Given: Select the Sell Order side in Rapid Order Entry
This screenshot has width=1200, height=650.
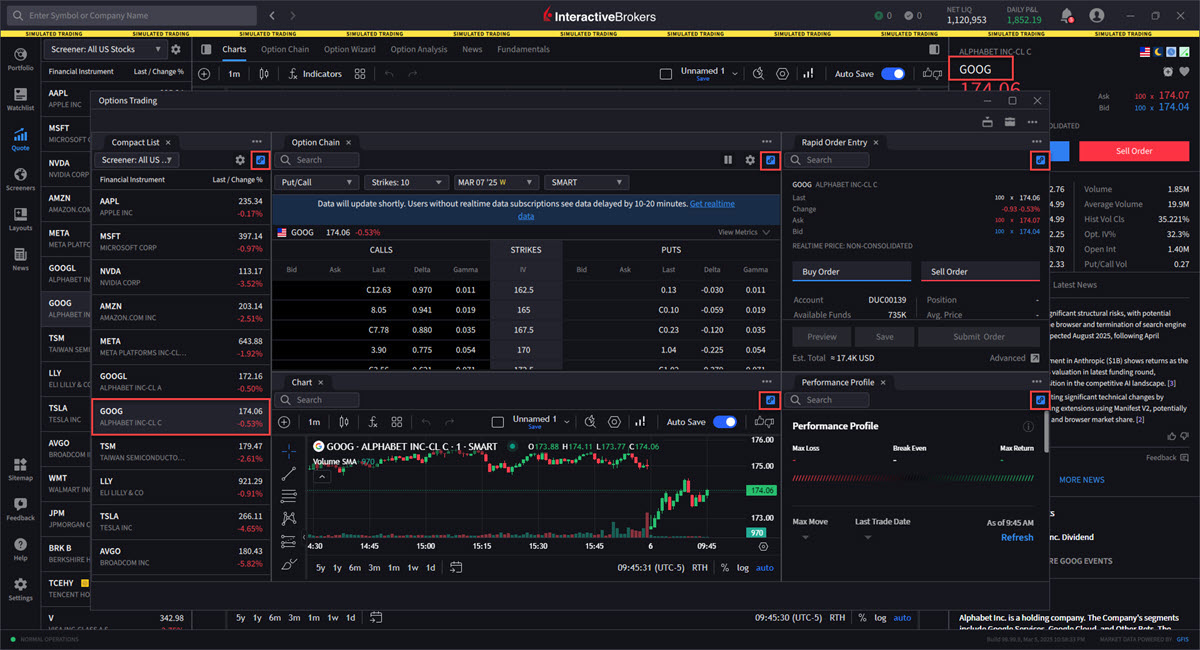Looking at the screenshot, I should click(x=981, y=271).
